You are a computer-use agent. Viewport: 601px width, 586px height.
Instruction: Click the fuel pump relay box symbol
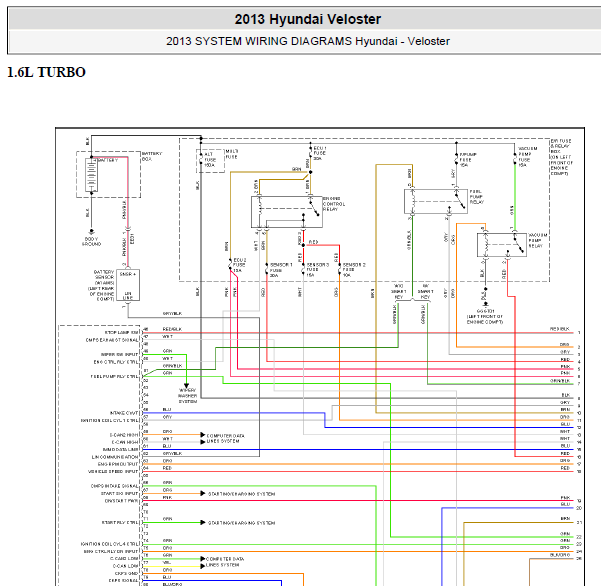point(436,201)
